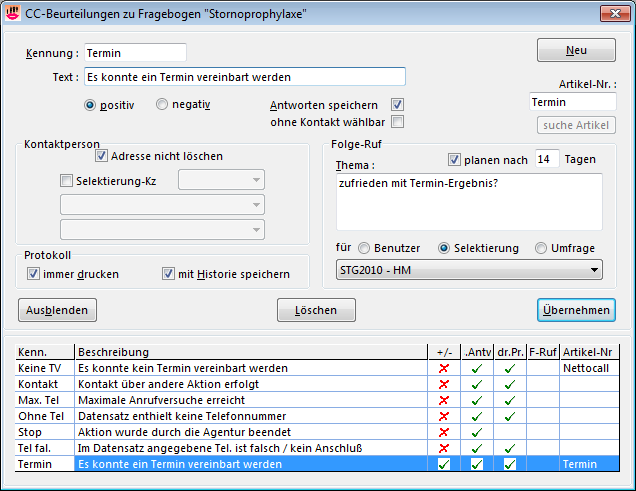Select the 'negativ' radio button
Image resolution: width=636 pixels, height=491 pixels.
[x=162, y=104]
